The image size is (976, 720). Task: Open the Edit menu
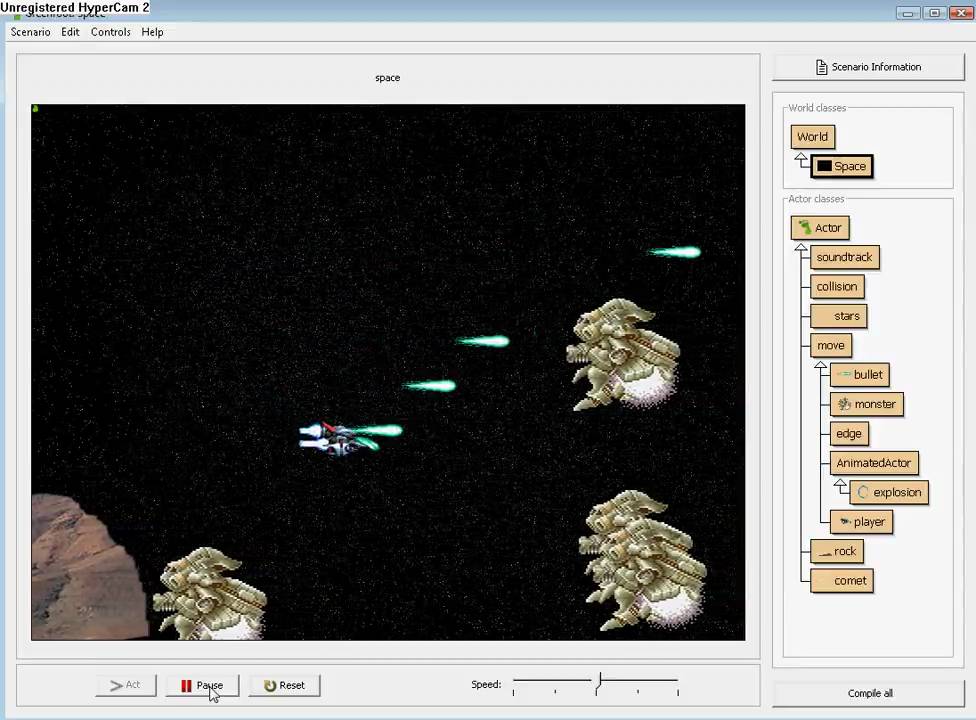pyautogui.click(x=70, y=32)
